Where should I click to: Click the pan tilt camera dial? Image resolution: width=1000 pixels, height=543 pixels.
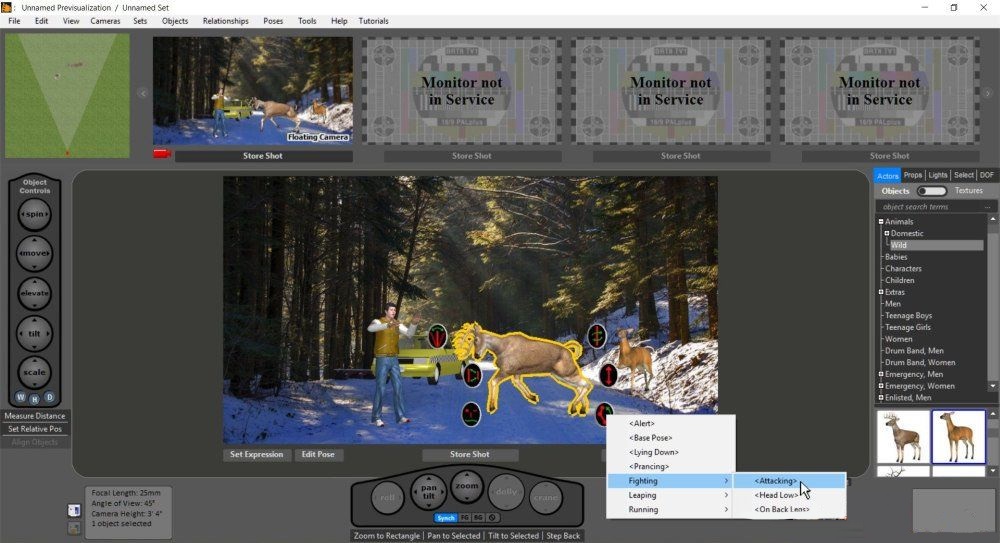[x=429, y=491]
